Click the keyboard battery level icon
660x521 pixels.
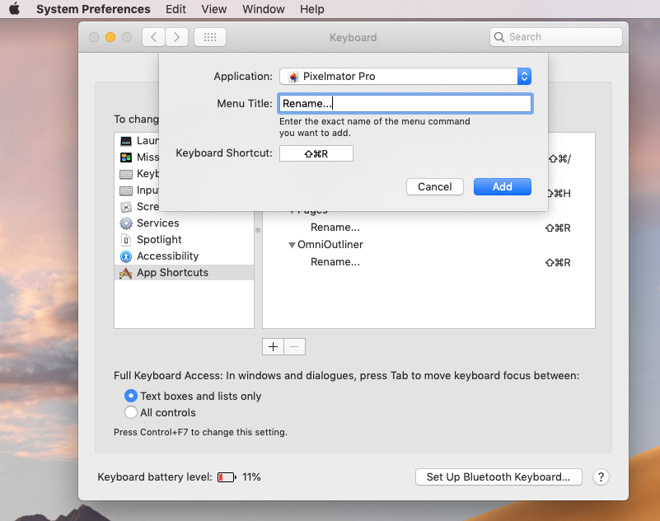[226, 477]
